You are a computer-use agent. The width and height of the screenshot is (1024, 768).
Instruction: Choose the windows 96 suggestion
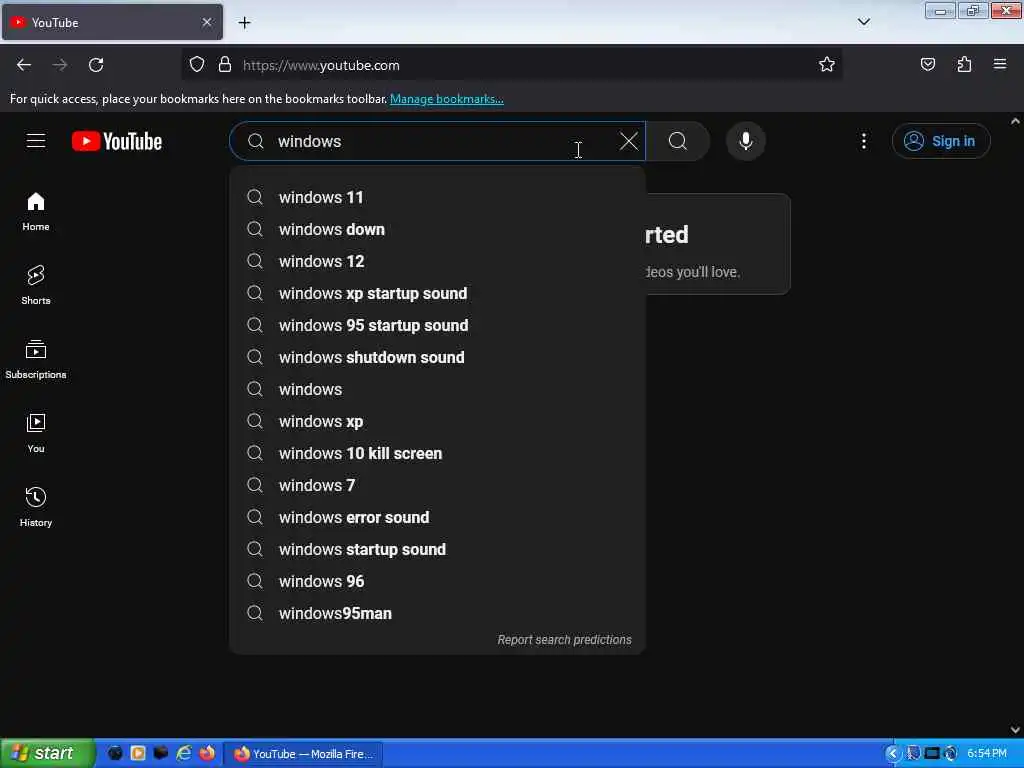pos(437,581)
